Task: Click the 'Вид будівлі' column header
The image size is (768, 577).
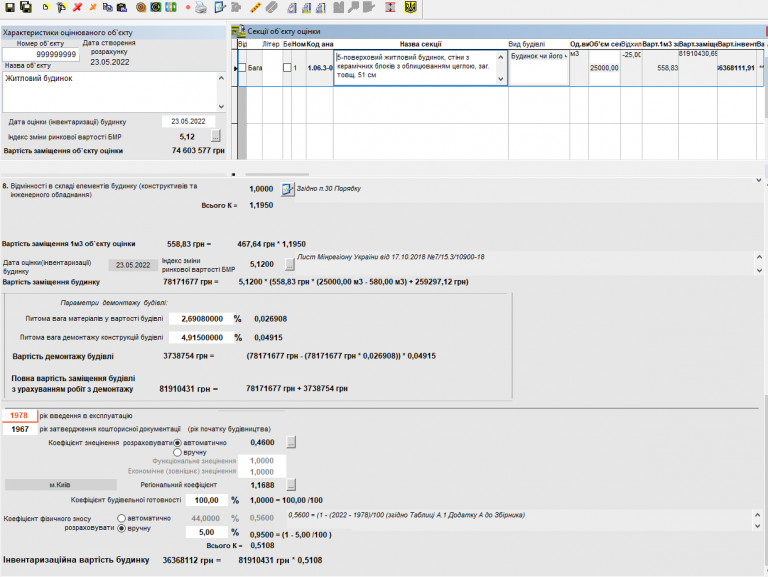Action: click(538, 44)
